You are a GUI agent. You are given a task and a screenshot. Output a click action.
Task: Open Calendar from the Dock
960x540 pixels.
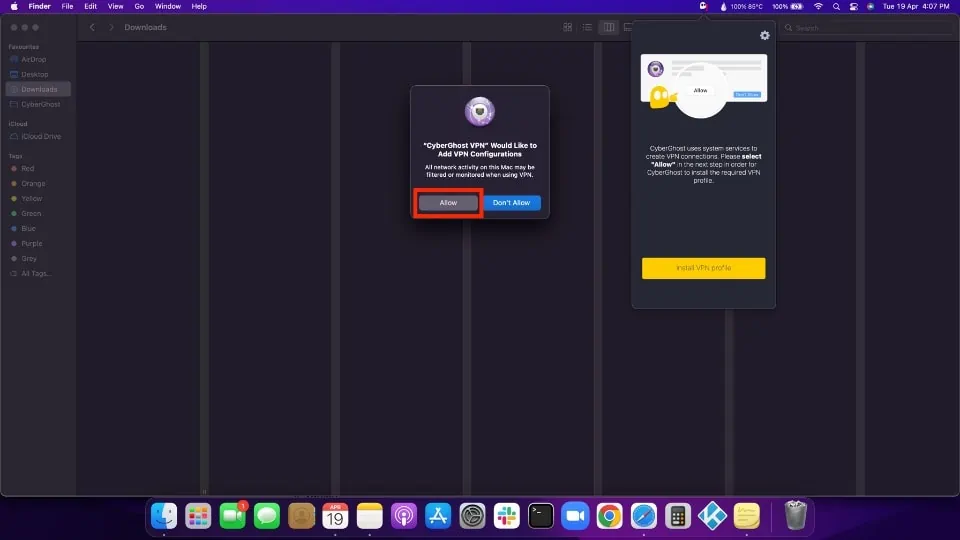(x=336, y=516)
